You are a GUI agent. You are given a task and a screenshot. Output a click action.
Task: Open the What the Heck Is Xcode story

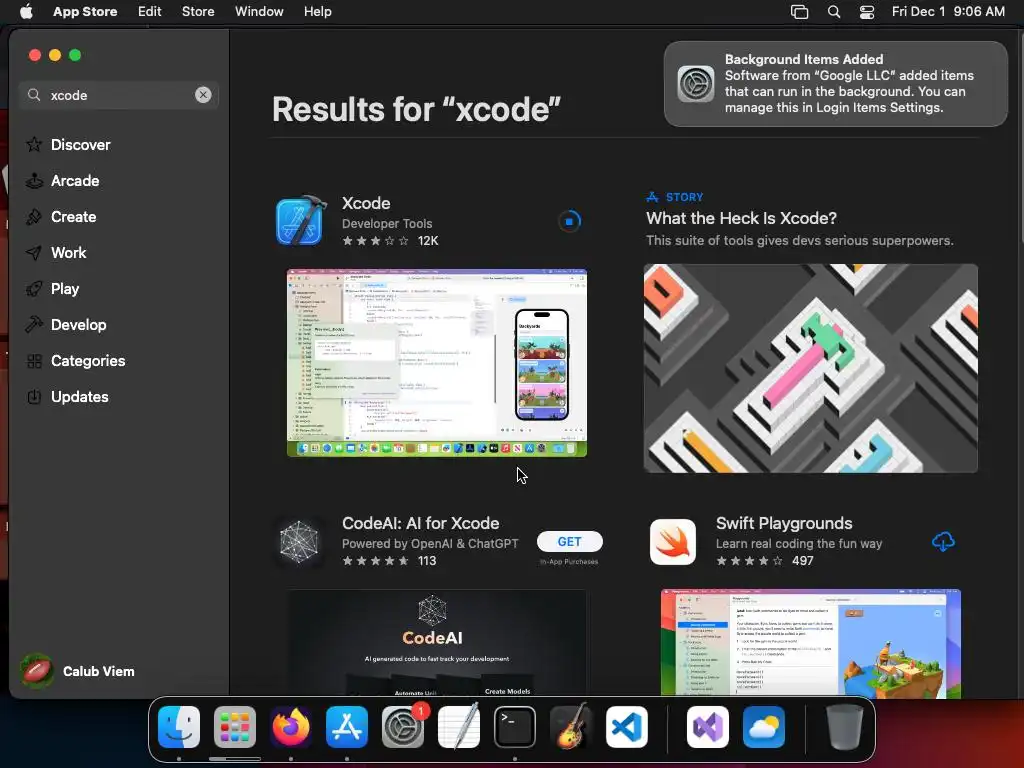click(x=741, y=218)
